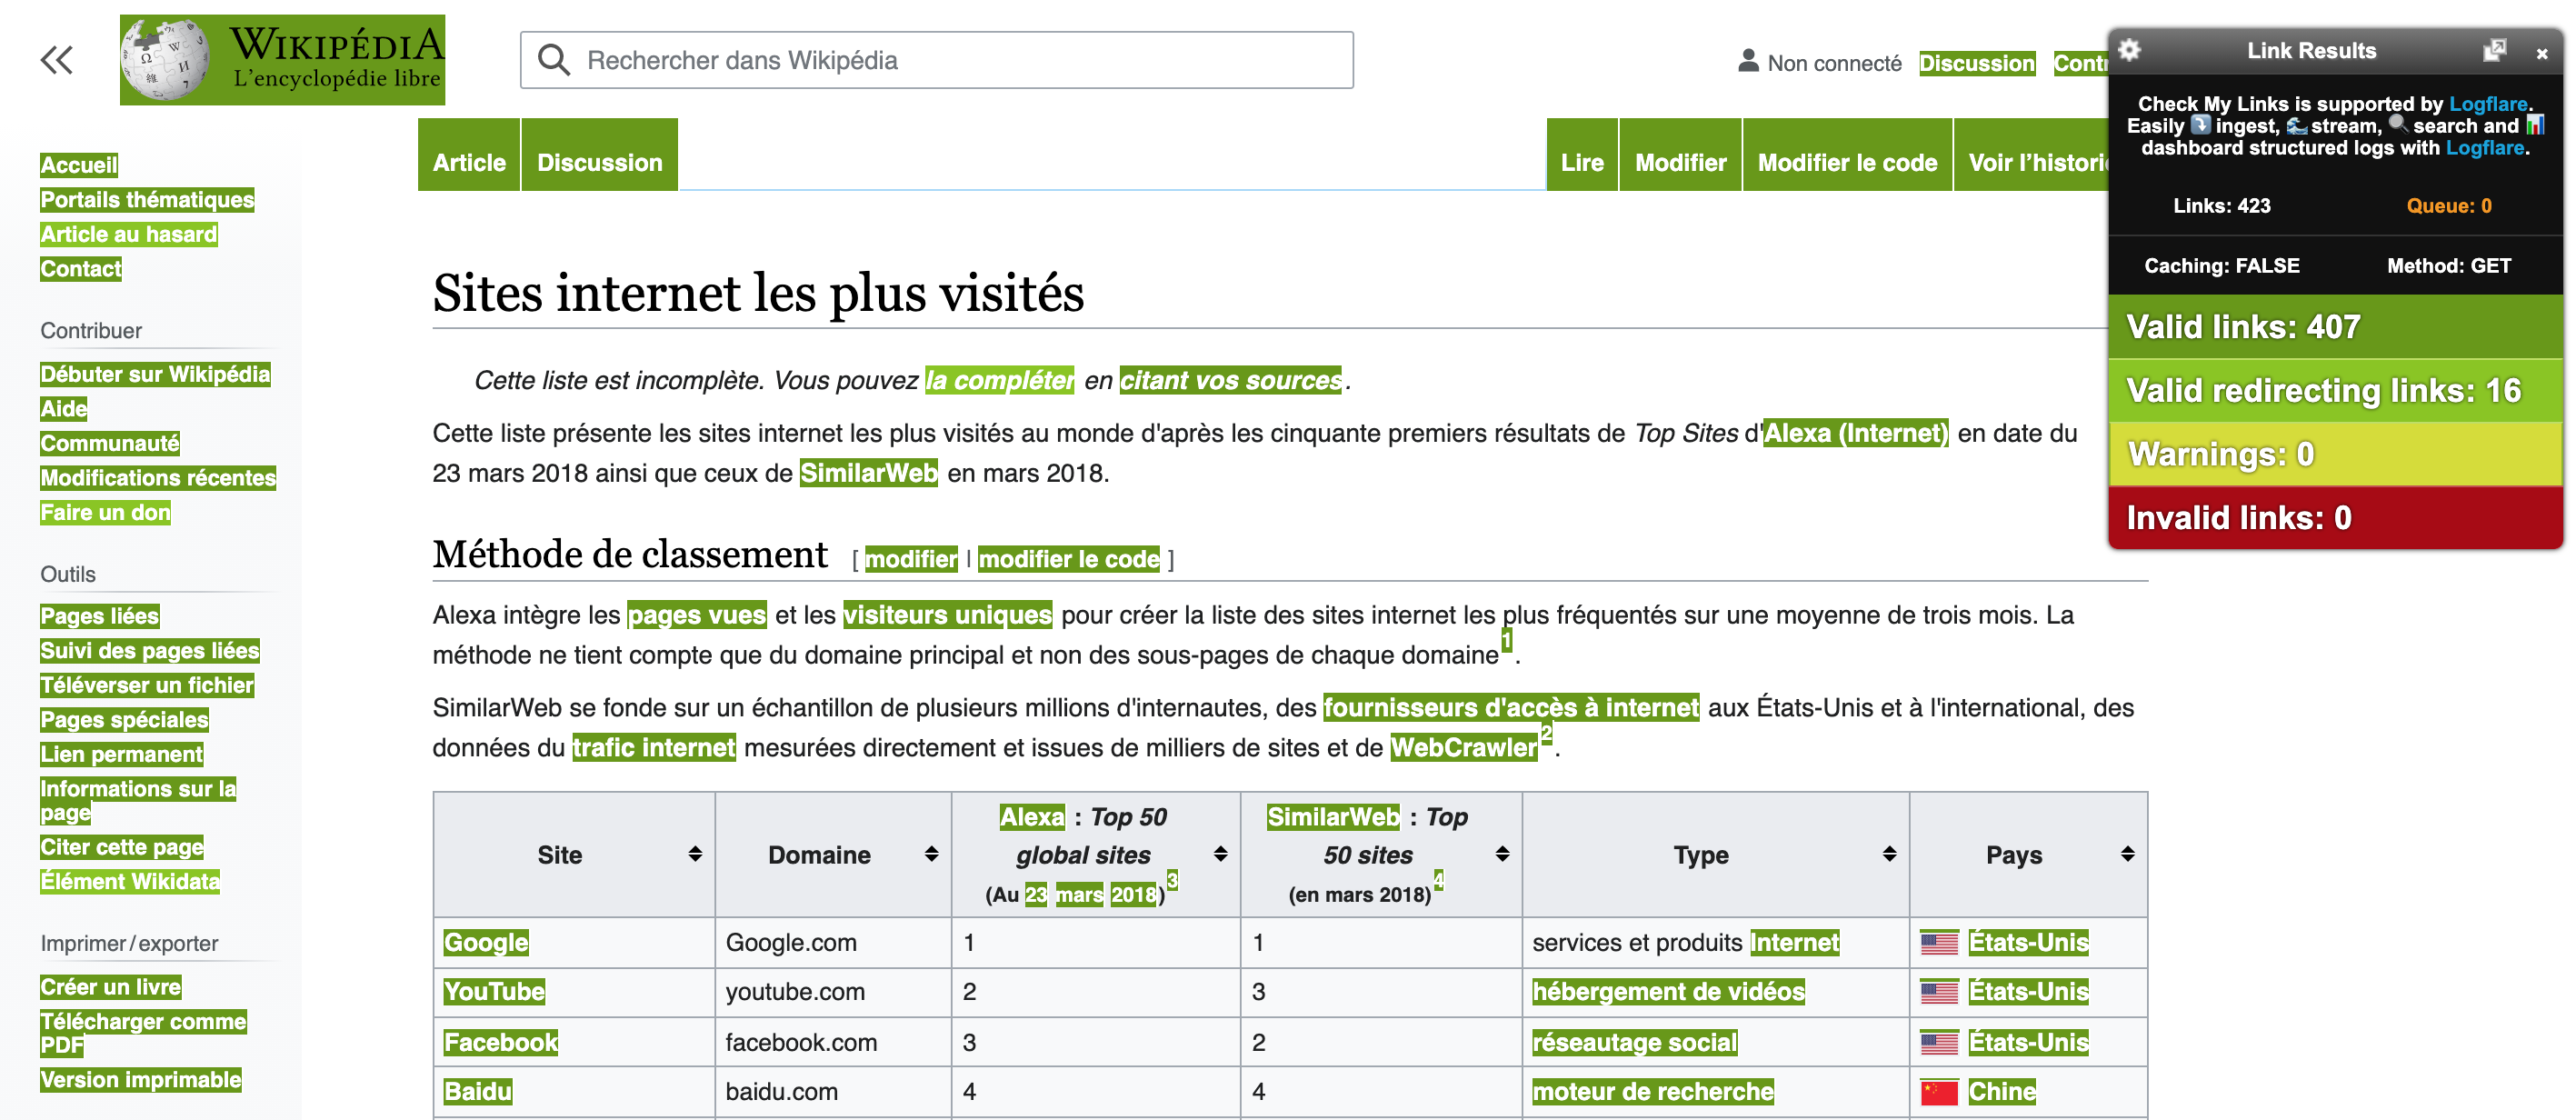Click the United States flag in Facebook row
Viewport: 2576px width, 1120px height.
tap(1938, 1043)
